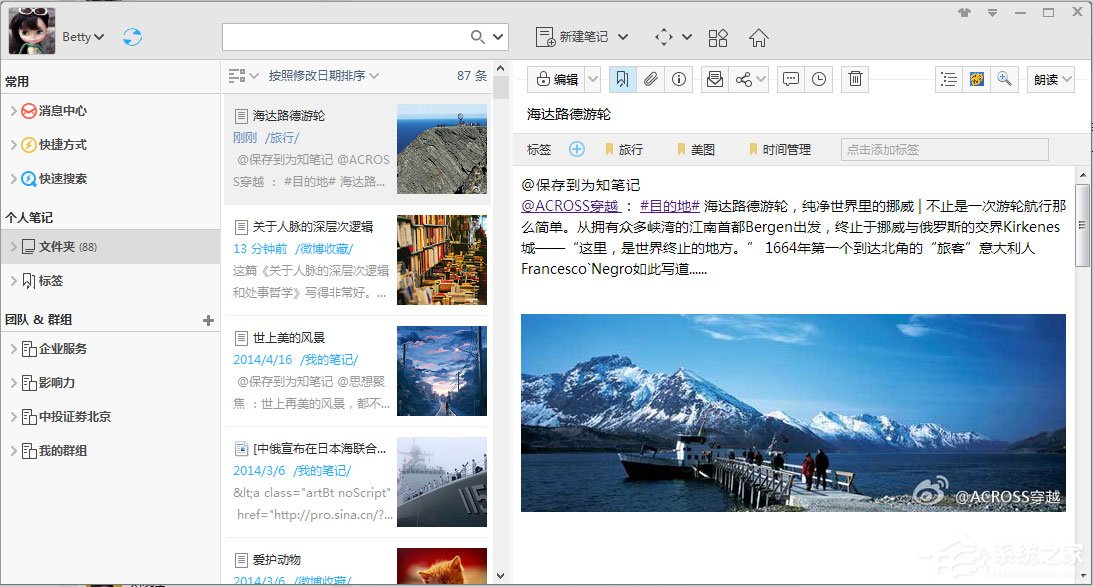
Task: Open note info via the ⓘ icon
Action: coord(679,79)
